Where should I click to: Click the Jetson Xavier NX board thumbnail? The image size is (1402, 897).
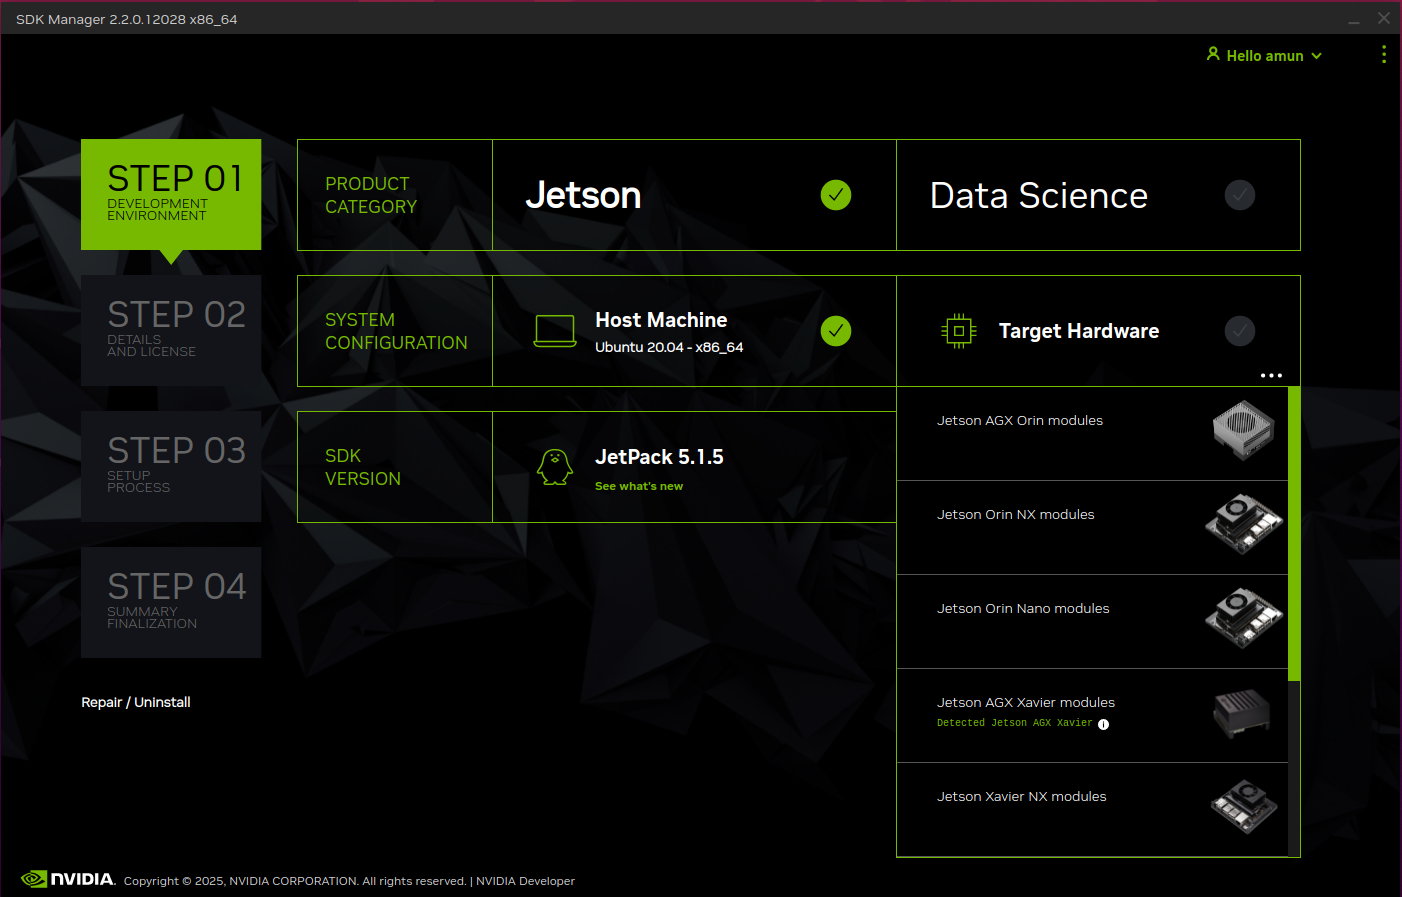(x=1244, y=806)
